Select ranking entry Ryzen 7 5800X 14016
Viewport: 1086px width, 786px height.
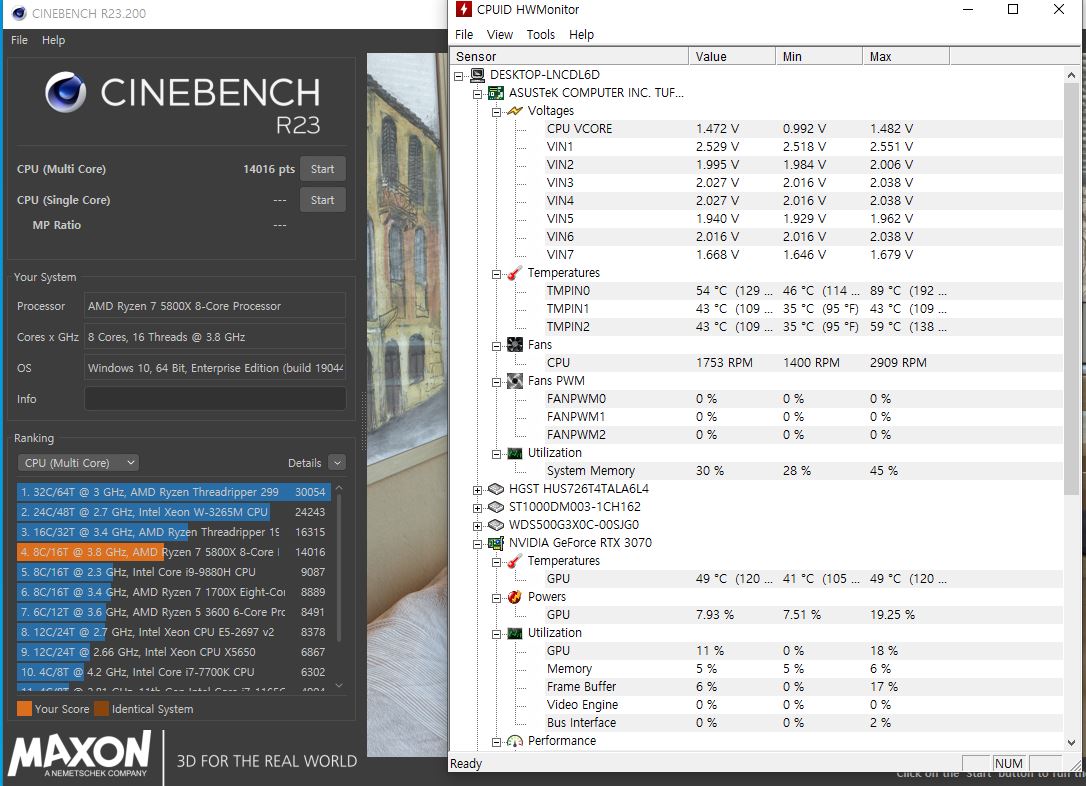coord(173,552)
